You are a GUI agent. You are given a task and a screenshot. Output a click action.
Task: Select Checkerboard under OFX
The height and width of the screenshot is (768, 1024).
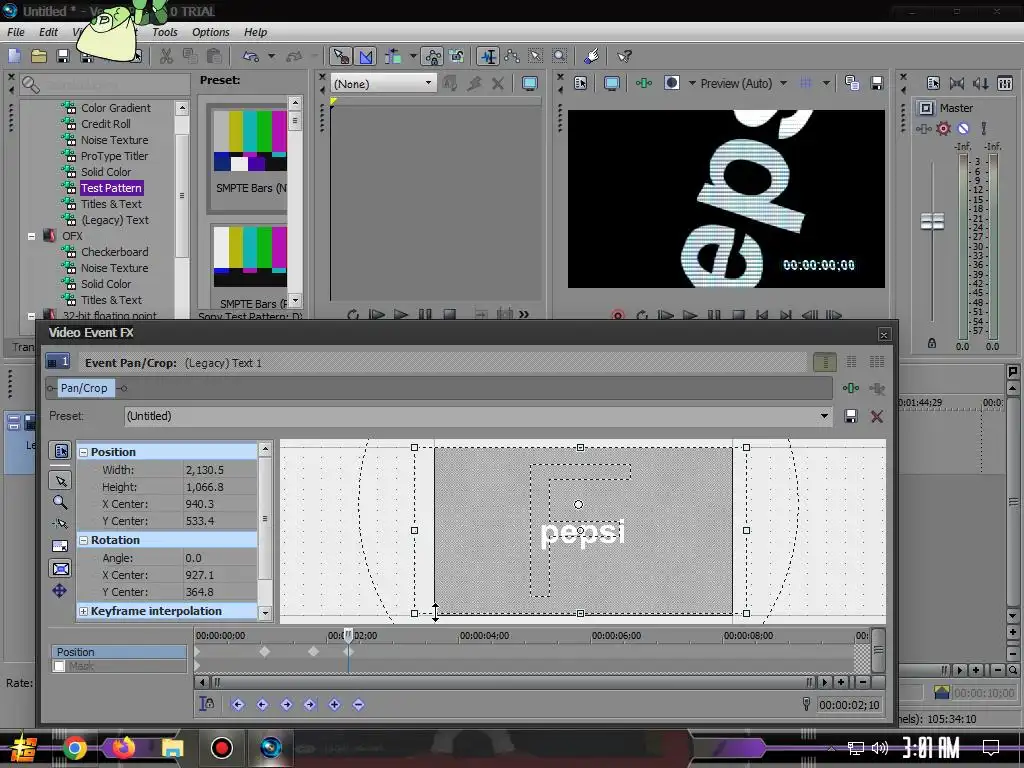[x=114, y=252]
